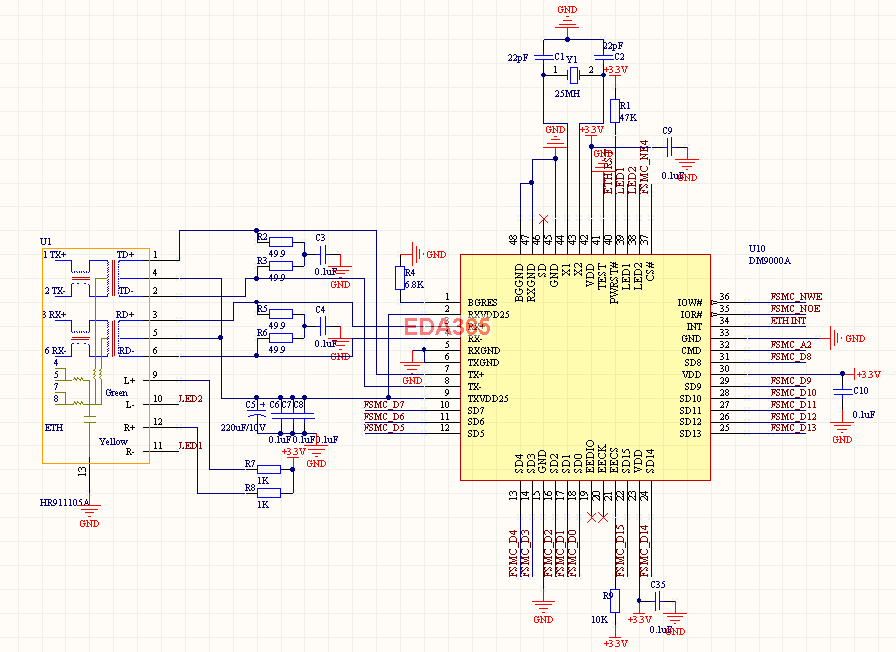The width and height of the screenshot is (896, 652).
Task: Select resistor R4 6.8K symbol
Action: click(400, 278)
